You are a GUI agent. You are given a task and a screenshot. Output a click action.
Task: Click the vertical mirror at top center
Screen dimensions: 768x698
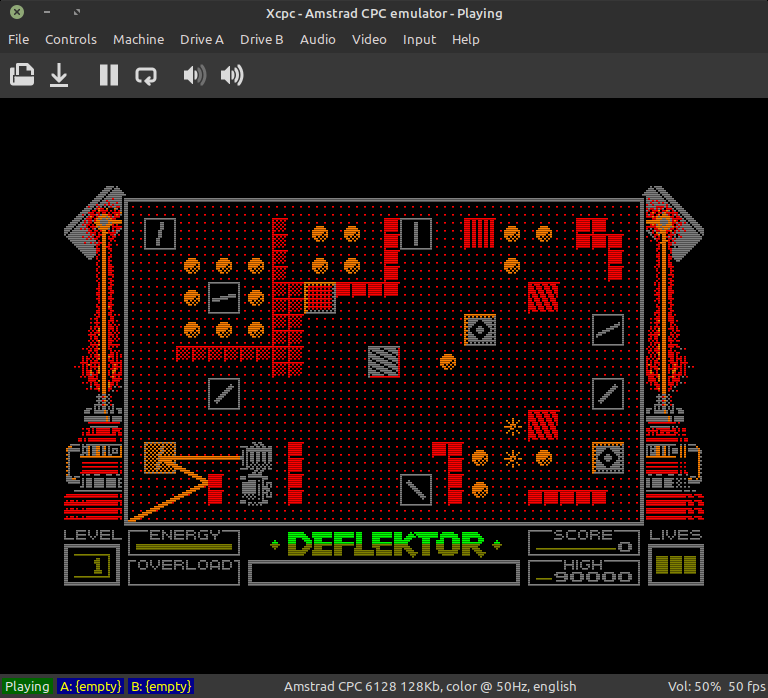click(416, 234)
